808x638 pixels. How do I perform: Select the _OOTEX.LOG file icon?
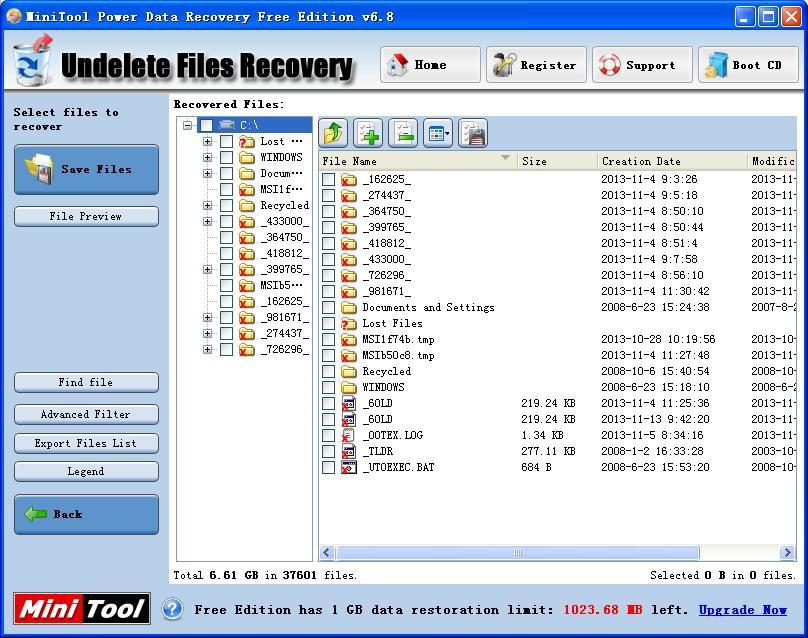(349, 435)
